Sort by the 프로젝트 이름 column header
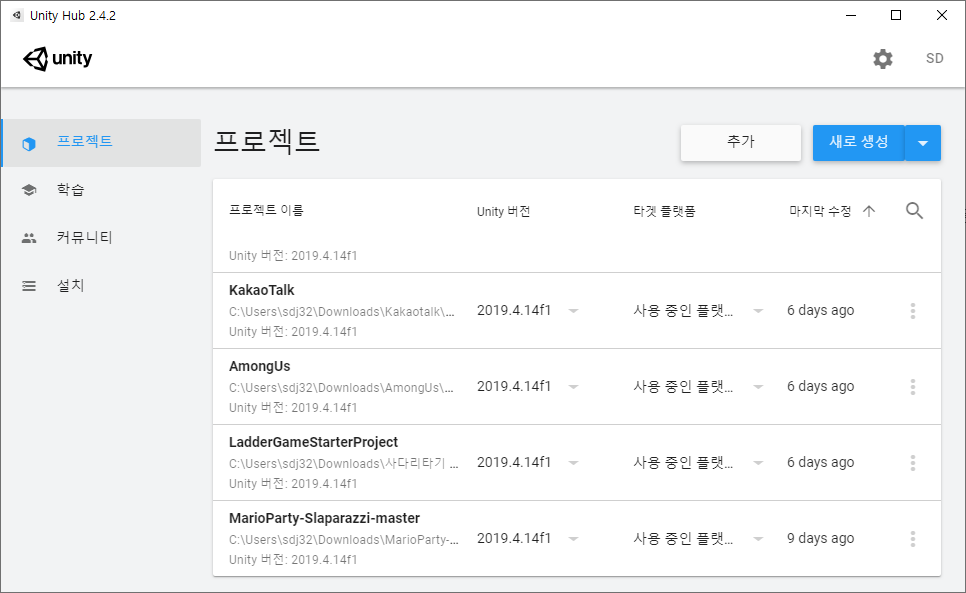This screenshot has width=966, height=593. [x=266, y=211]
